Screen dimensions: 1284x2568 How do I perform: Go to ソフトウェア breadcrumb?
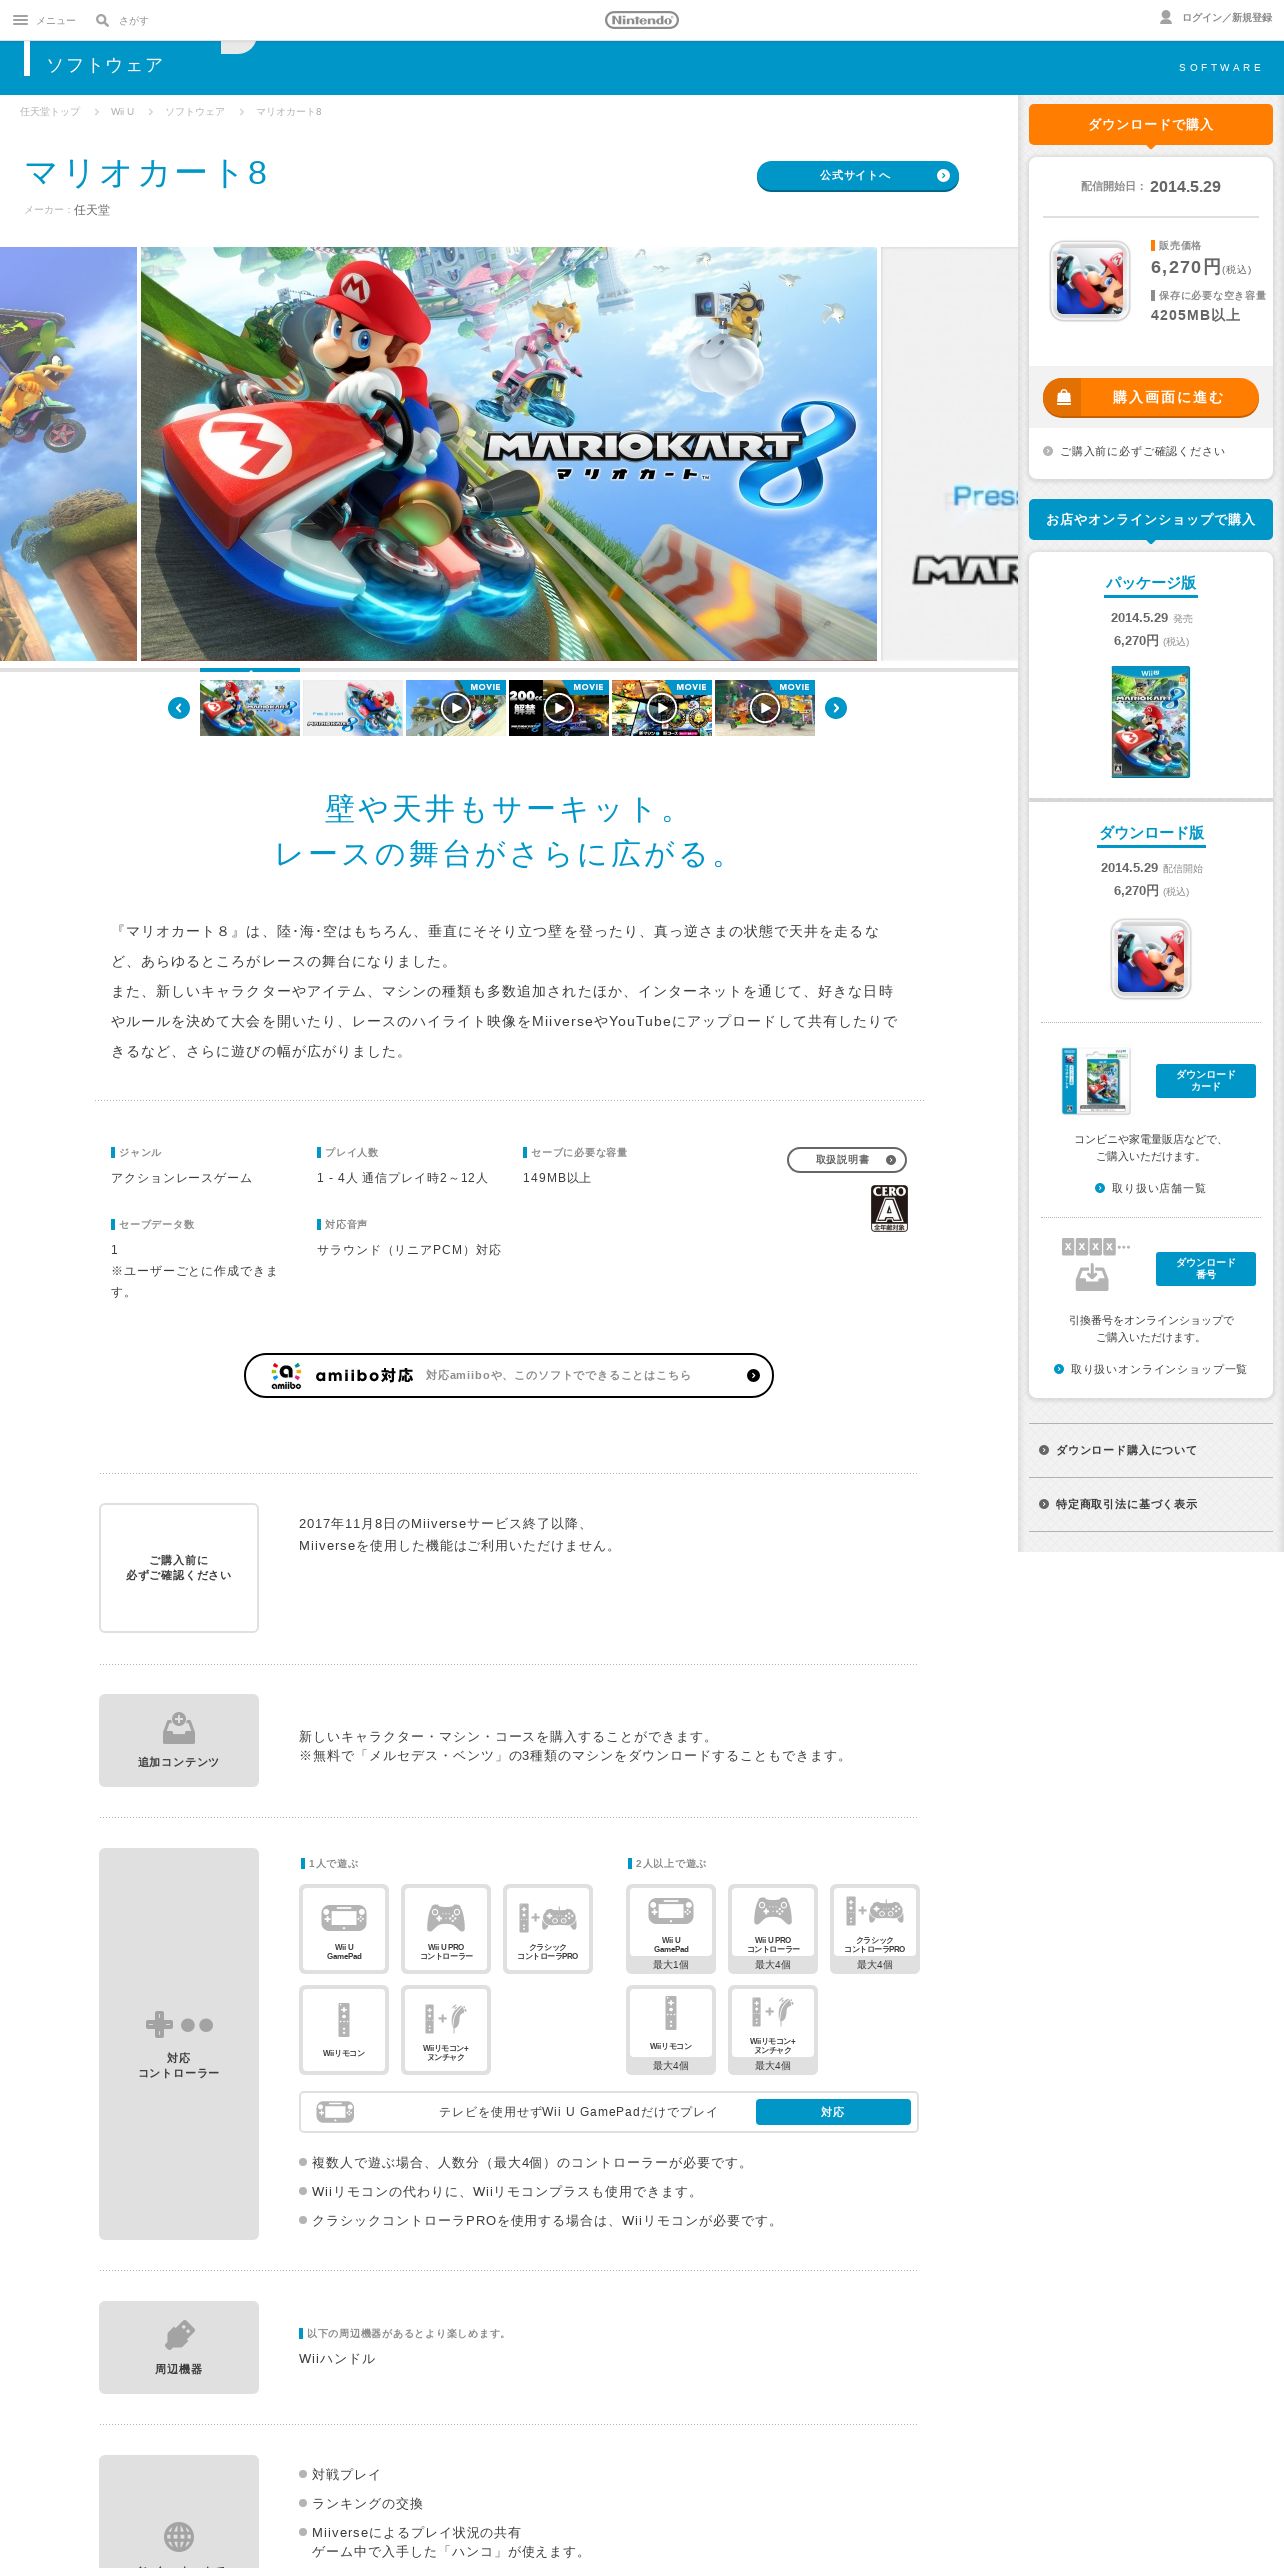195,112
